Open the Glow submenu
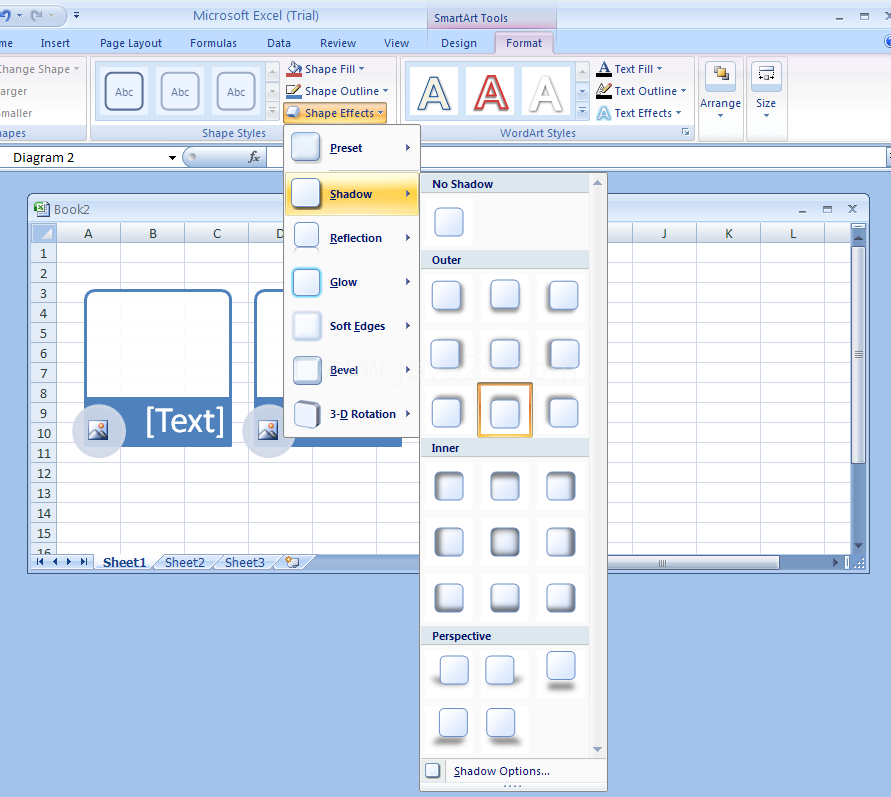Viewport: 891px width, 797px height. click(x=352, y=282)
